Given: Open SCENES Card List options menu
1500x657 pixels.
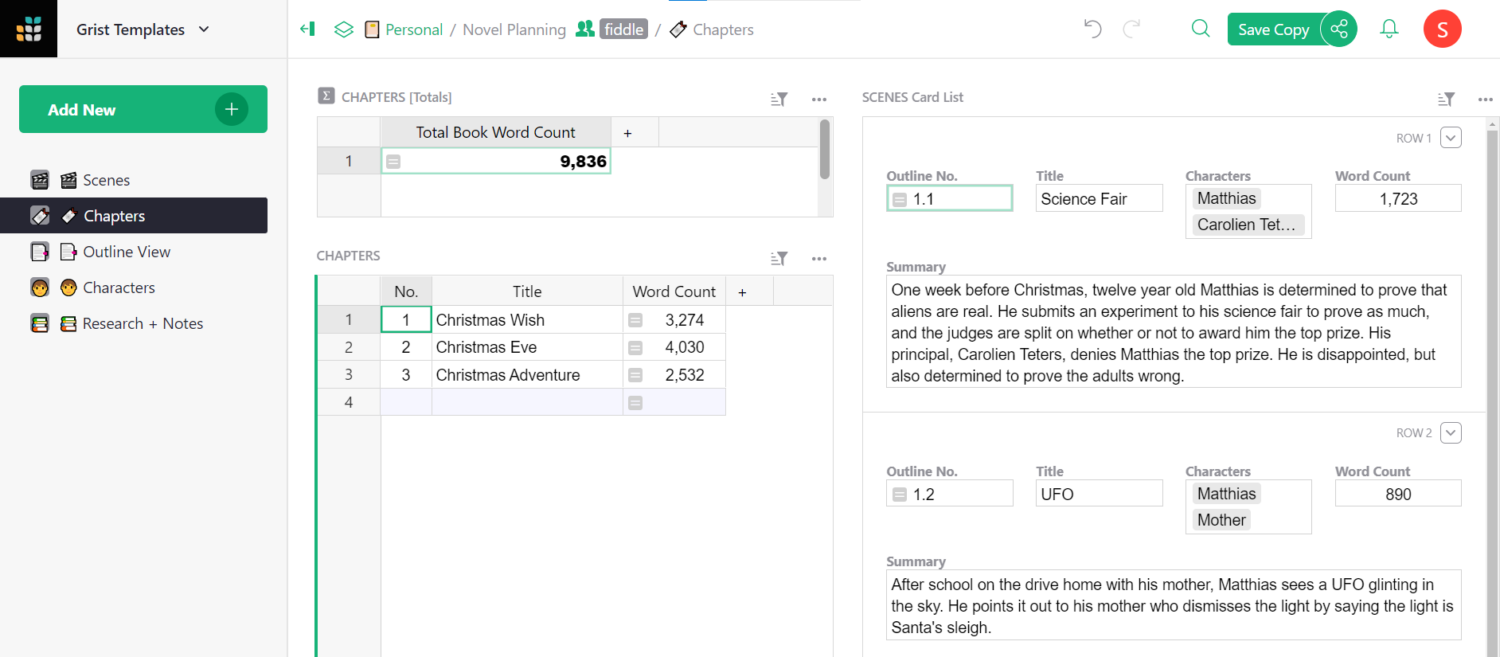Looking at the screenshot, I should click(1485, 98).
